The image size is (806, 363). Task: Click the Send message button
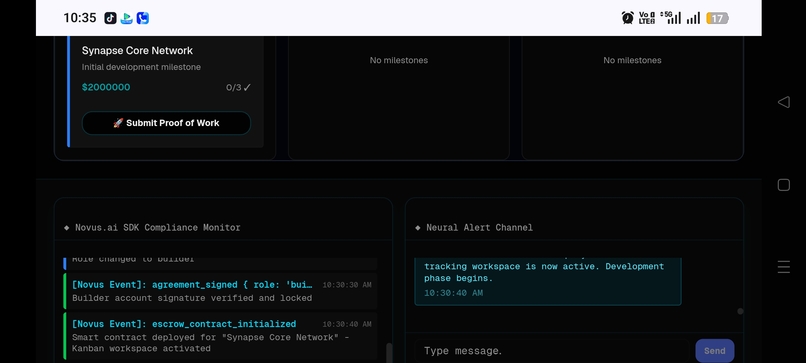point(715,351)
